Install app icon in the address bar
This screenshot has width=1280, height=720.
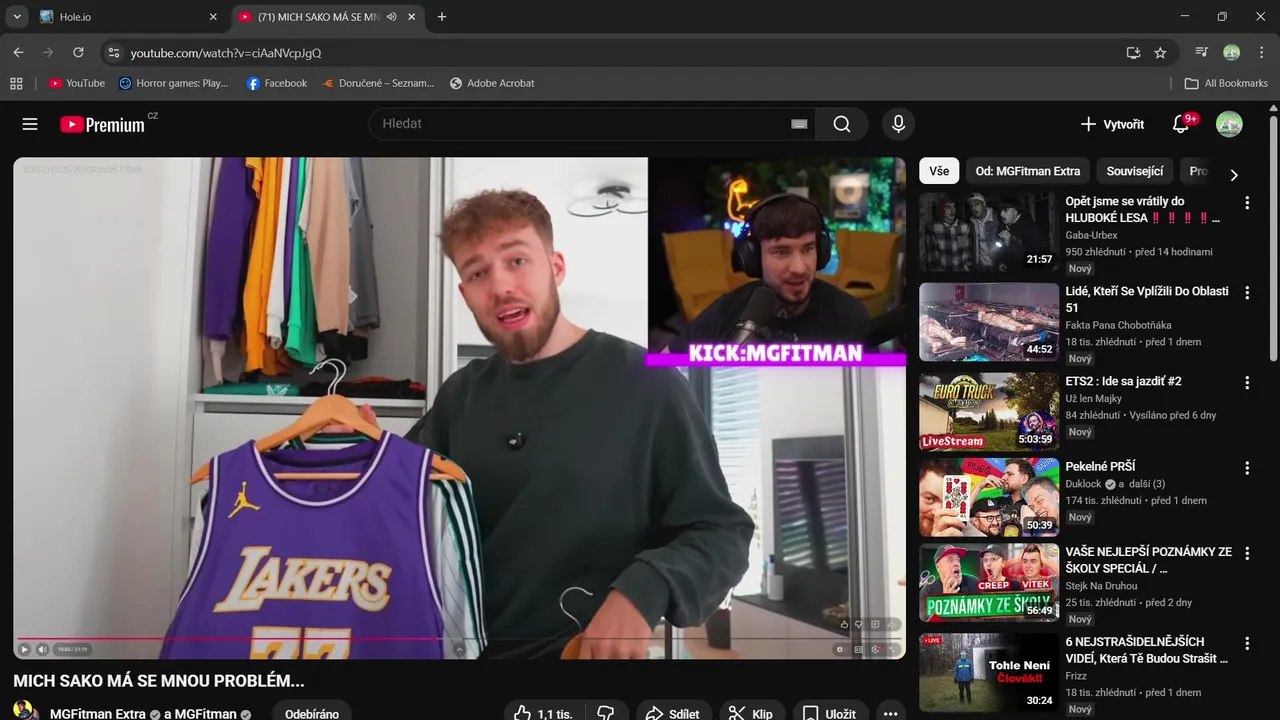(1133, 52)
